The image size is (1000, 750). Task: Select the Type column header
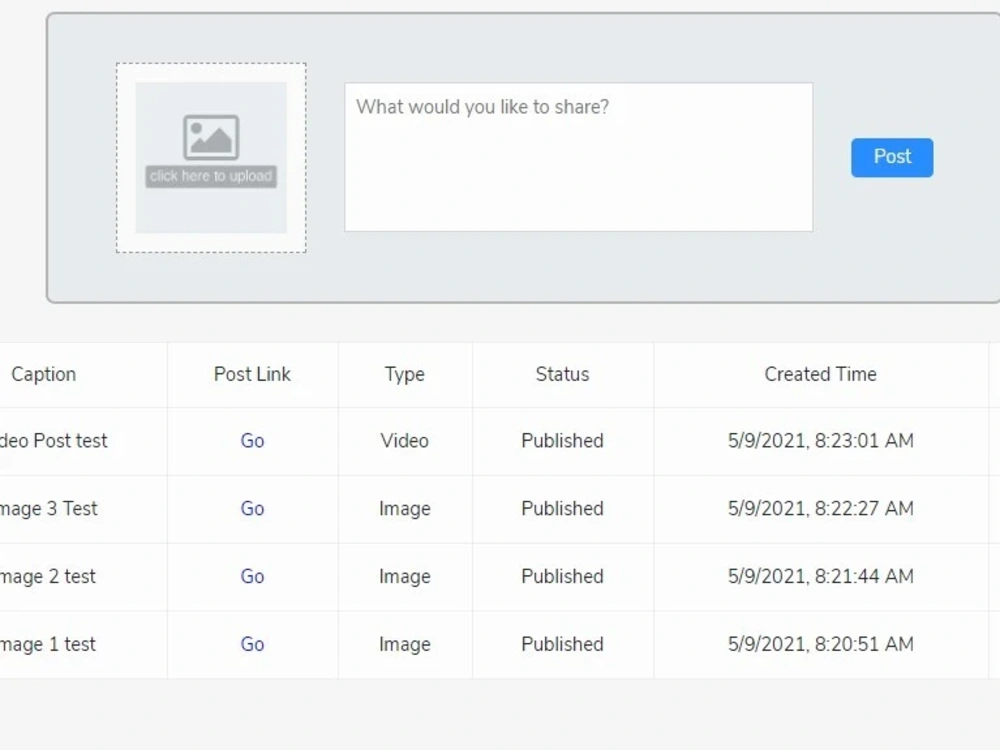tap(404, 374)
